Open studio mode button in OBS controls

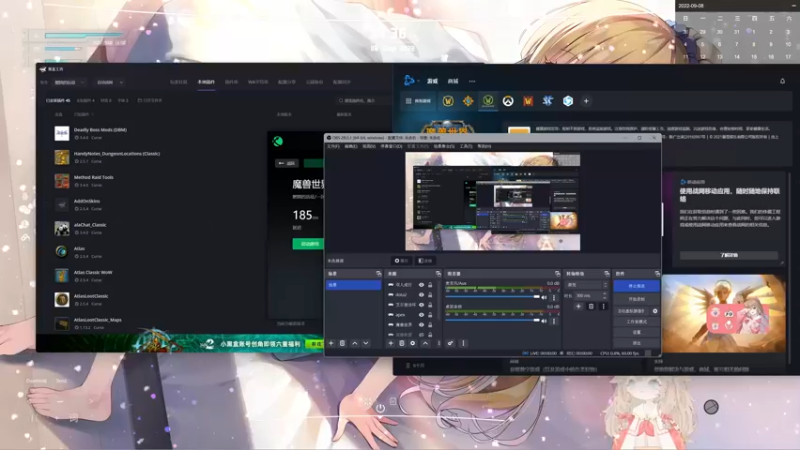click(x=636, y=322)
